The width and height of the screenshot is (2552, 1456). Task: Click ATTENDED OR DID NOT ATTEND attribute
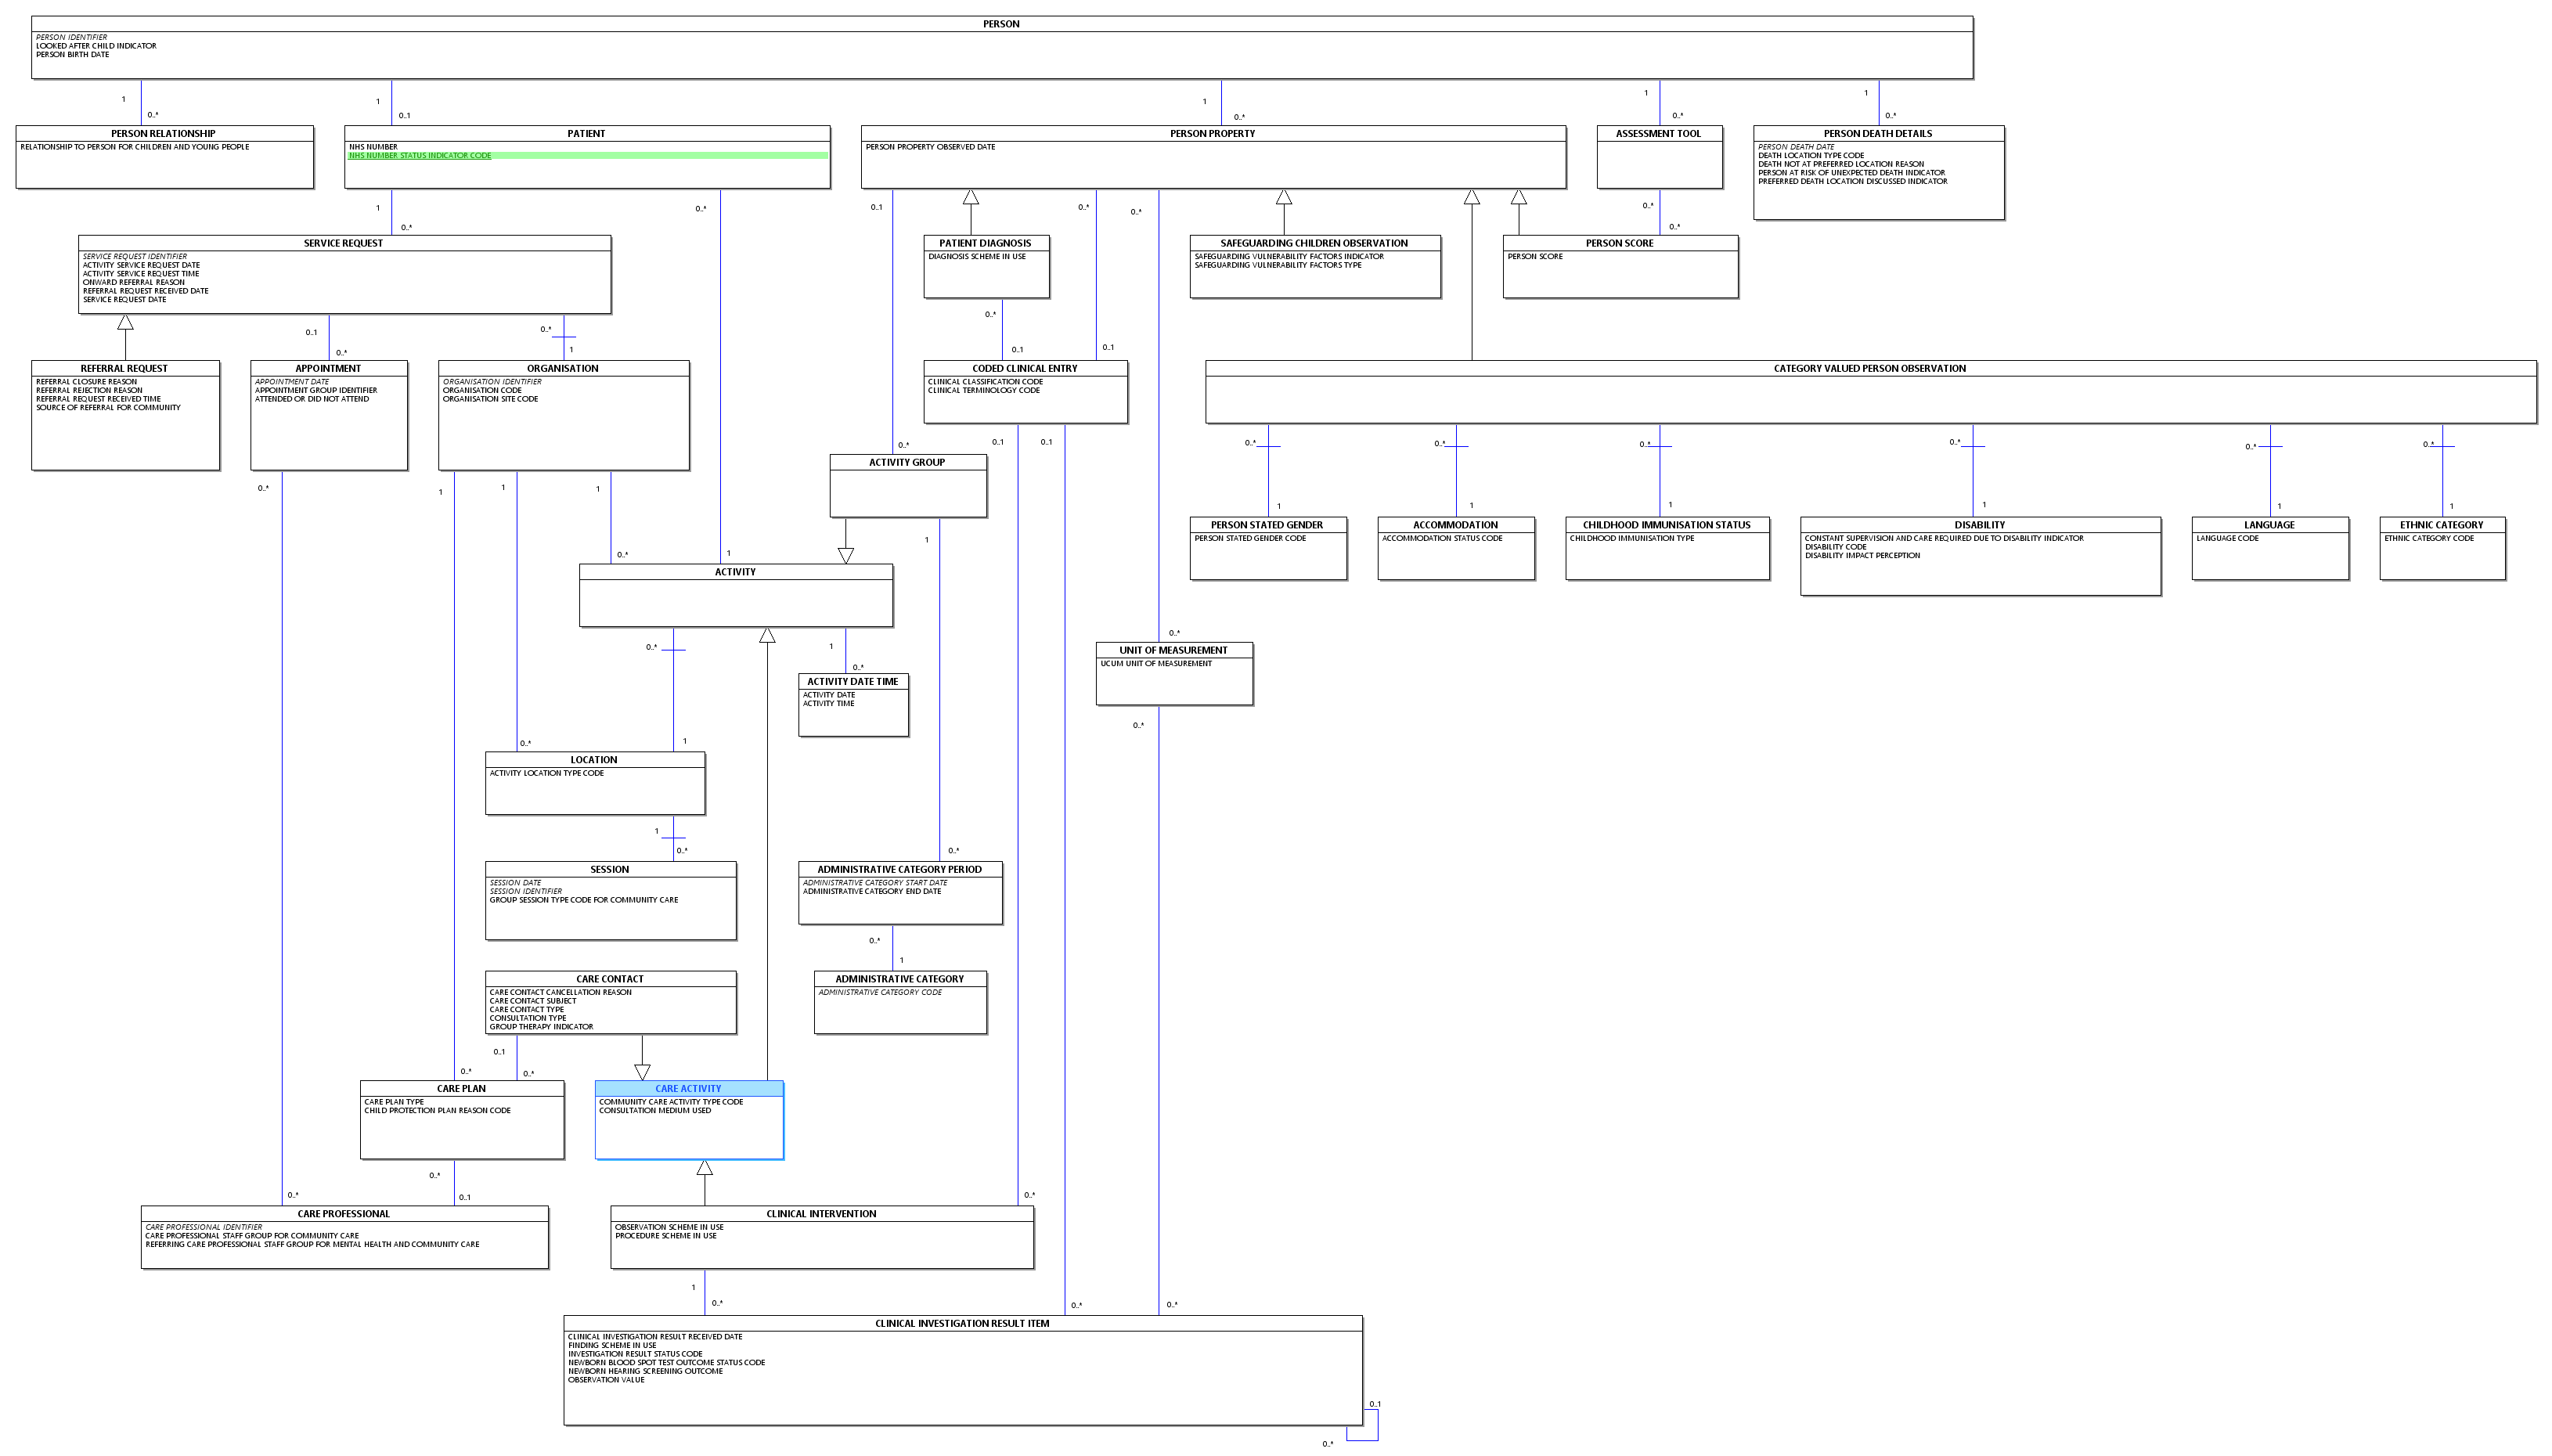pyautogui.click(x=312, y=399)
